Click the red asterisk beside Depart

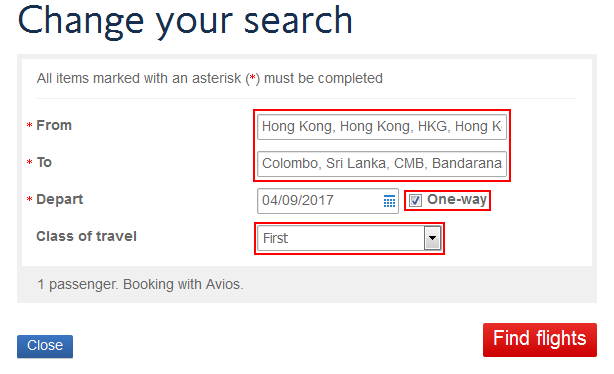pyautogui.click(x=29, y=199)
